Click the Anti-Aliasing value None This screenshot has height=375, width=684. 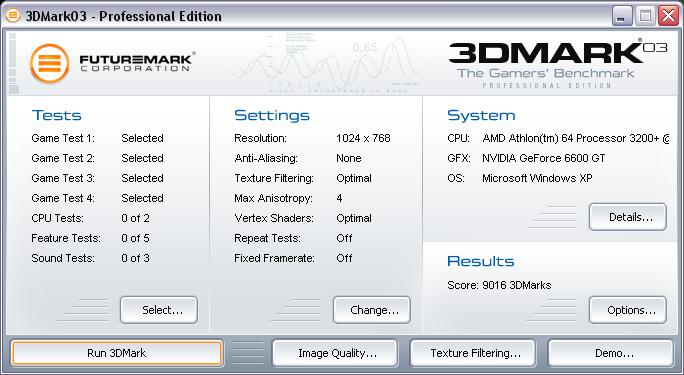[349, 158]
